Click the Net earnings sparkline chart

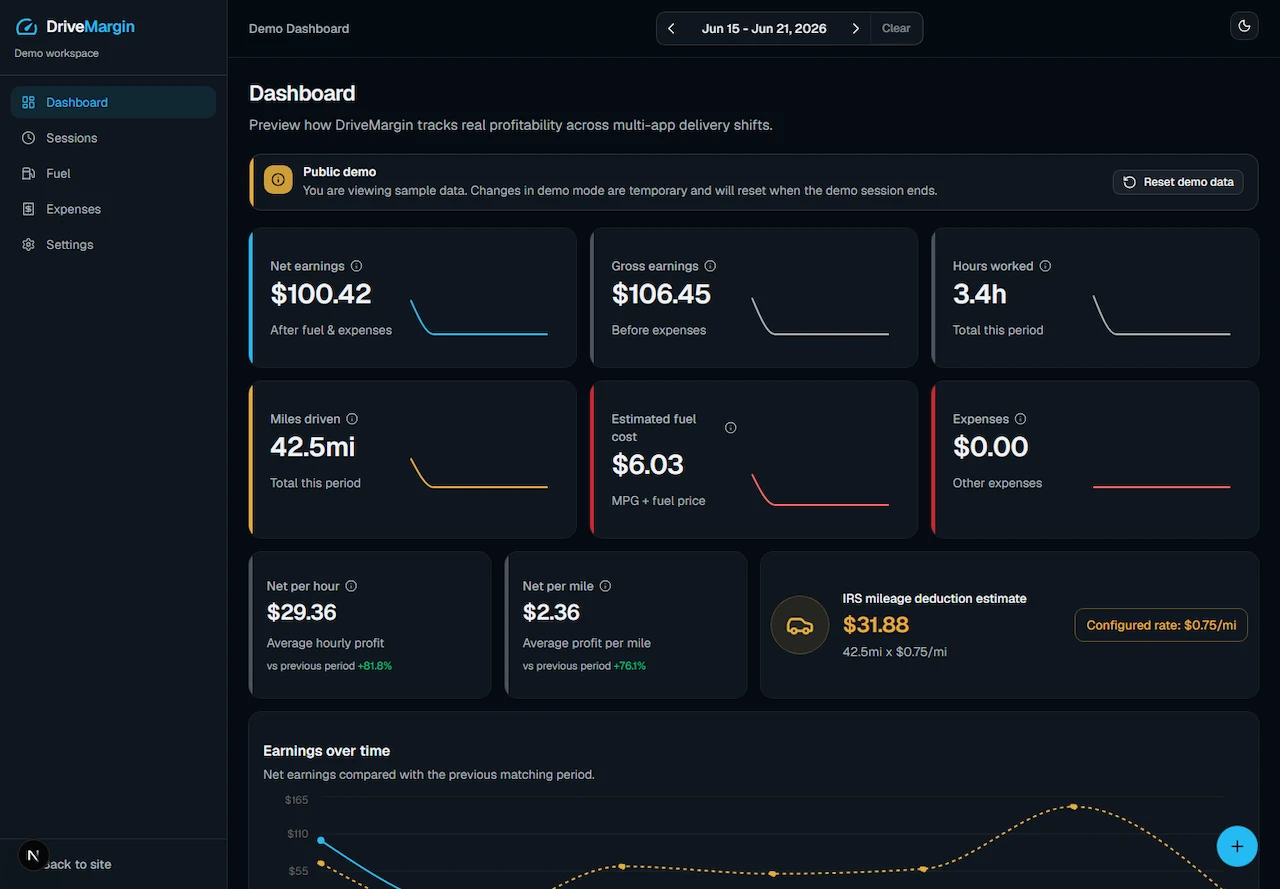pyautogui.click(x=479, y=316)
